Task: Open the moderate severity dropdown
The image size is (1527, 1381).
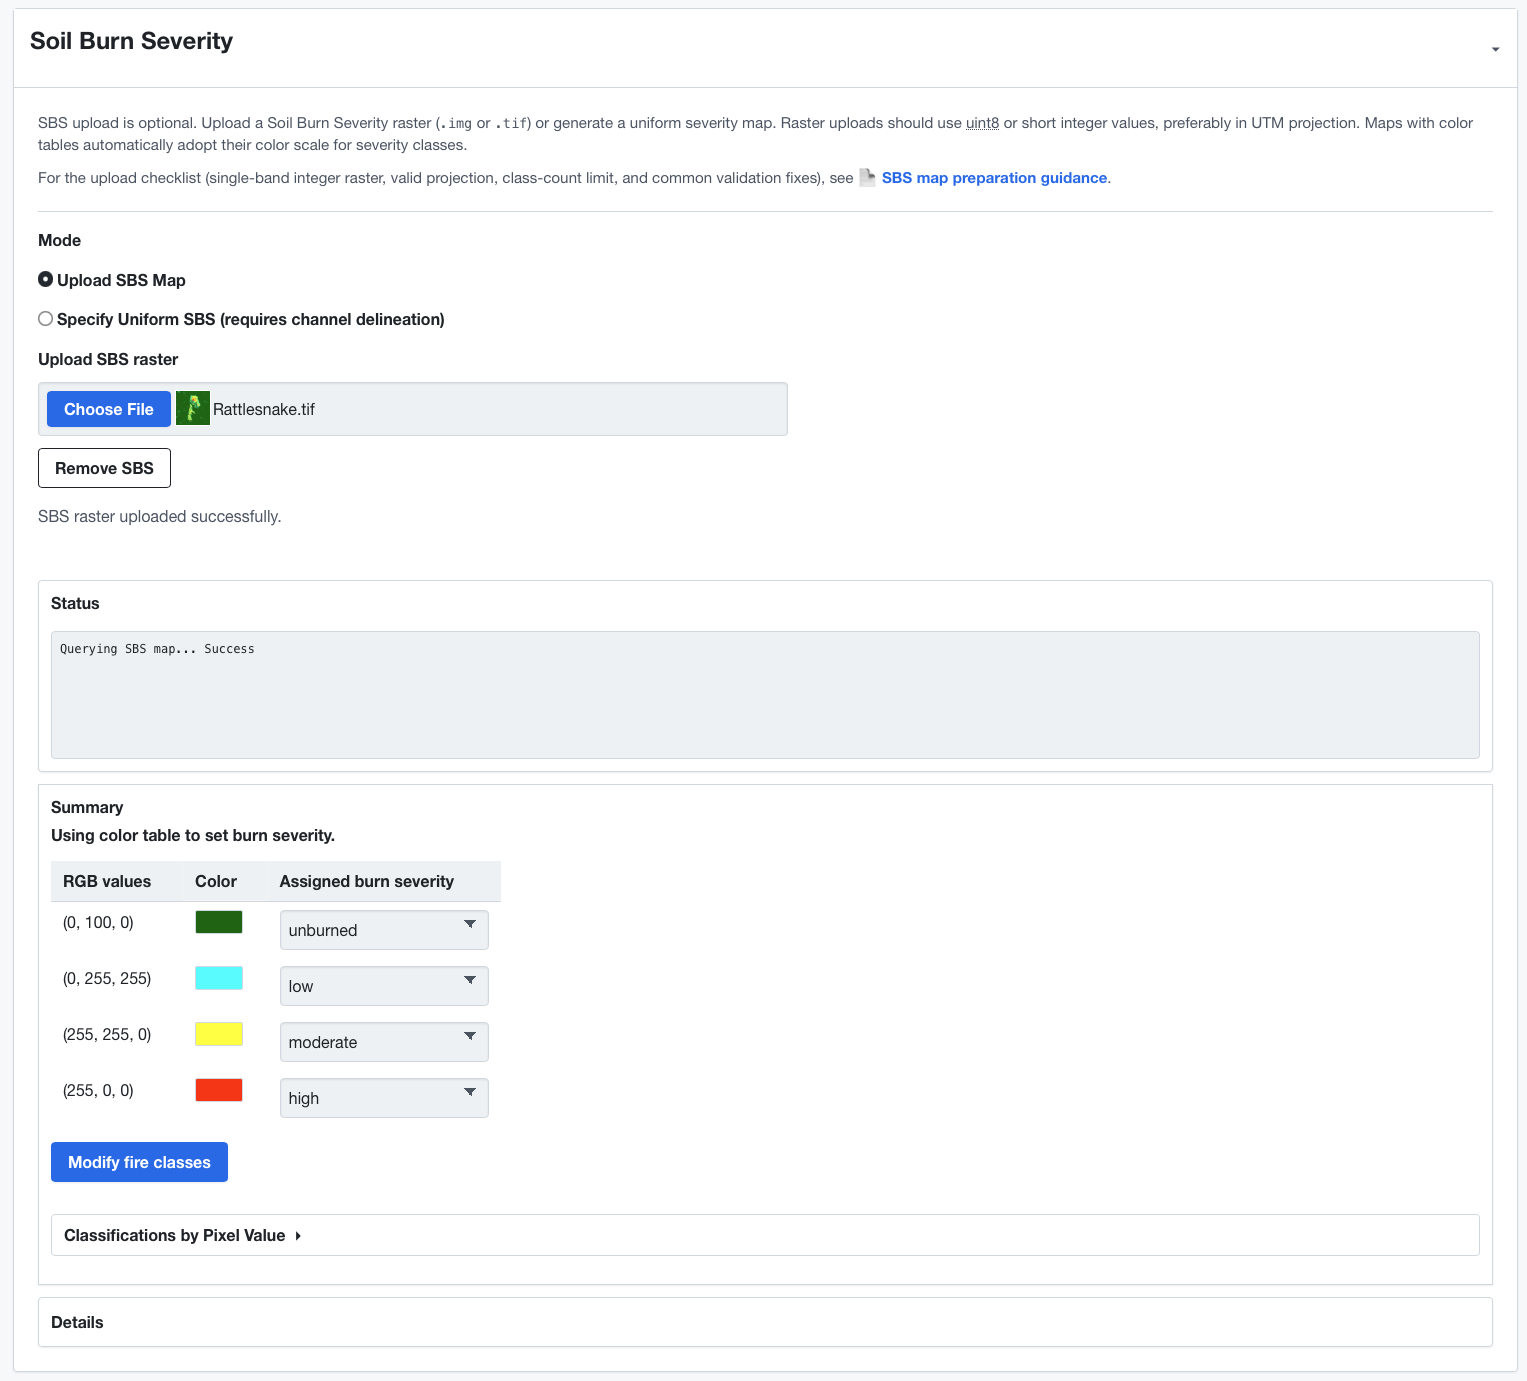Action: pyautogui.click(x=384, y=1042)
